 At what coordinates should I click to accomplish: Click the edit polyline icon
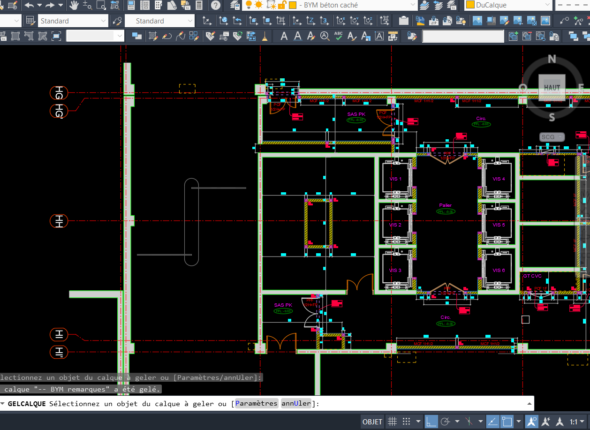(x=167, y=36)
